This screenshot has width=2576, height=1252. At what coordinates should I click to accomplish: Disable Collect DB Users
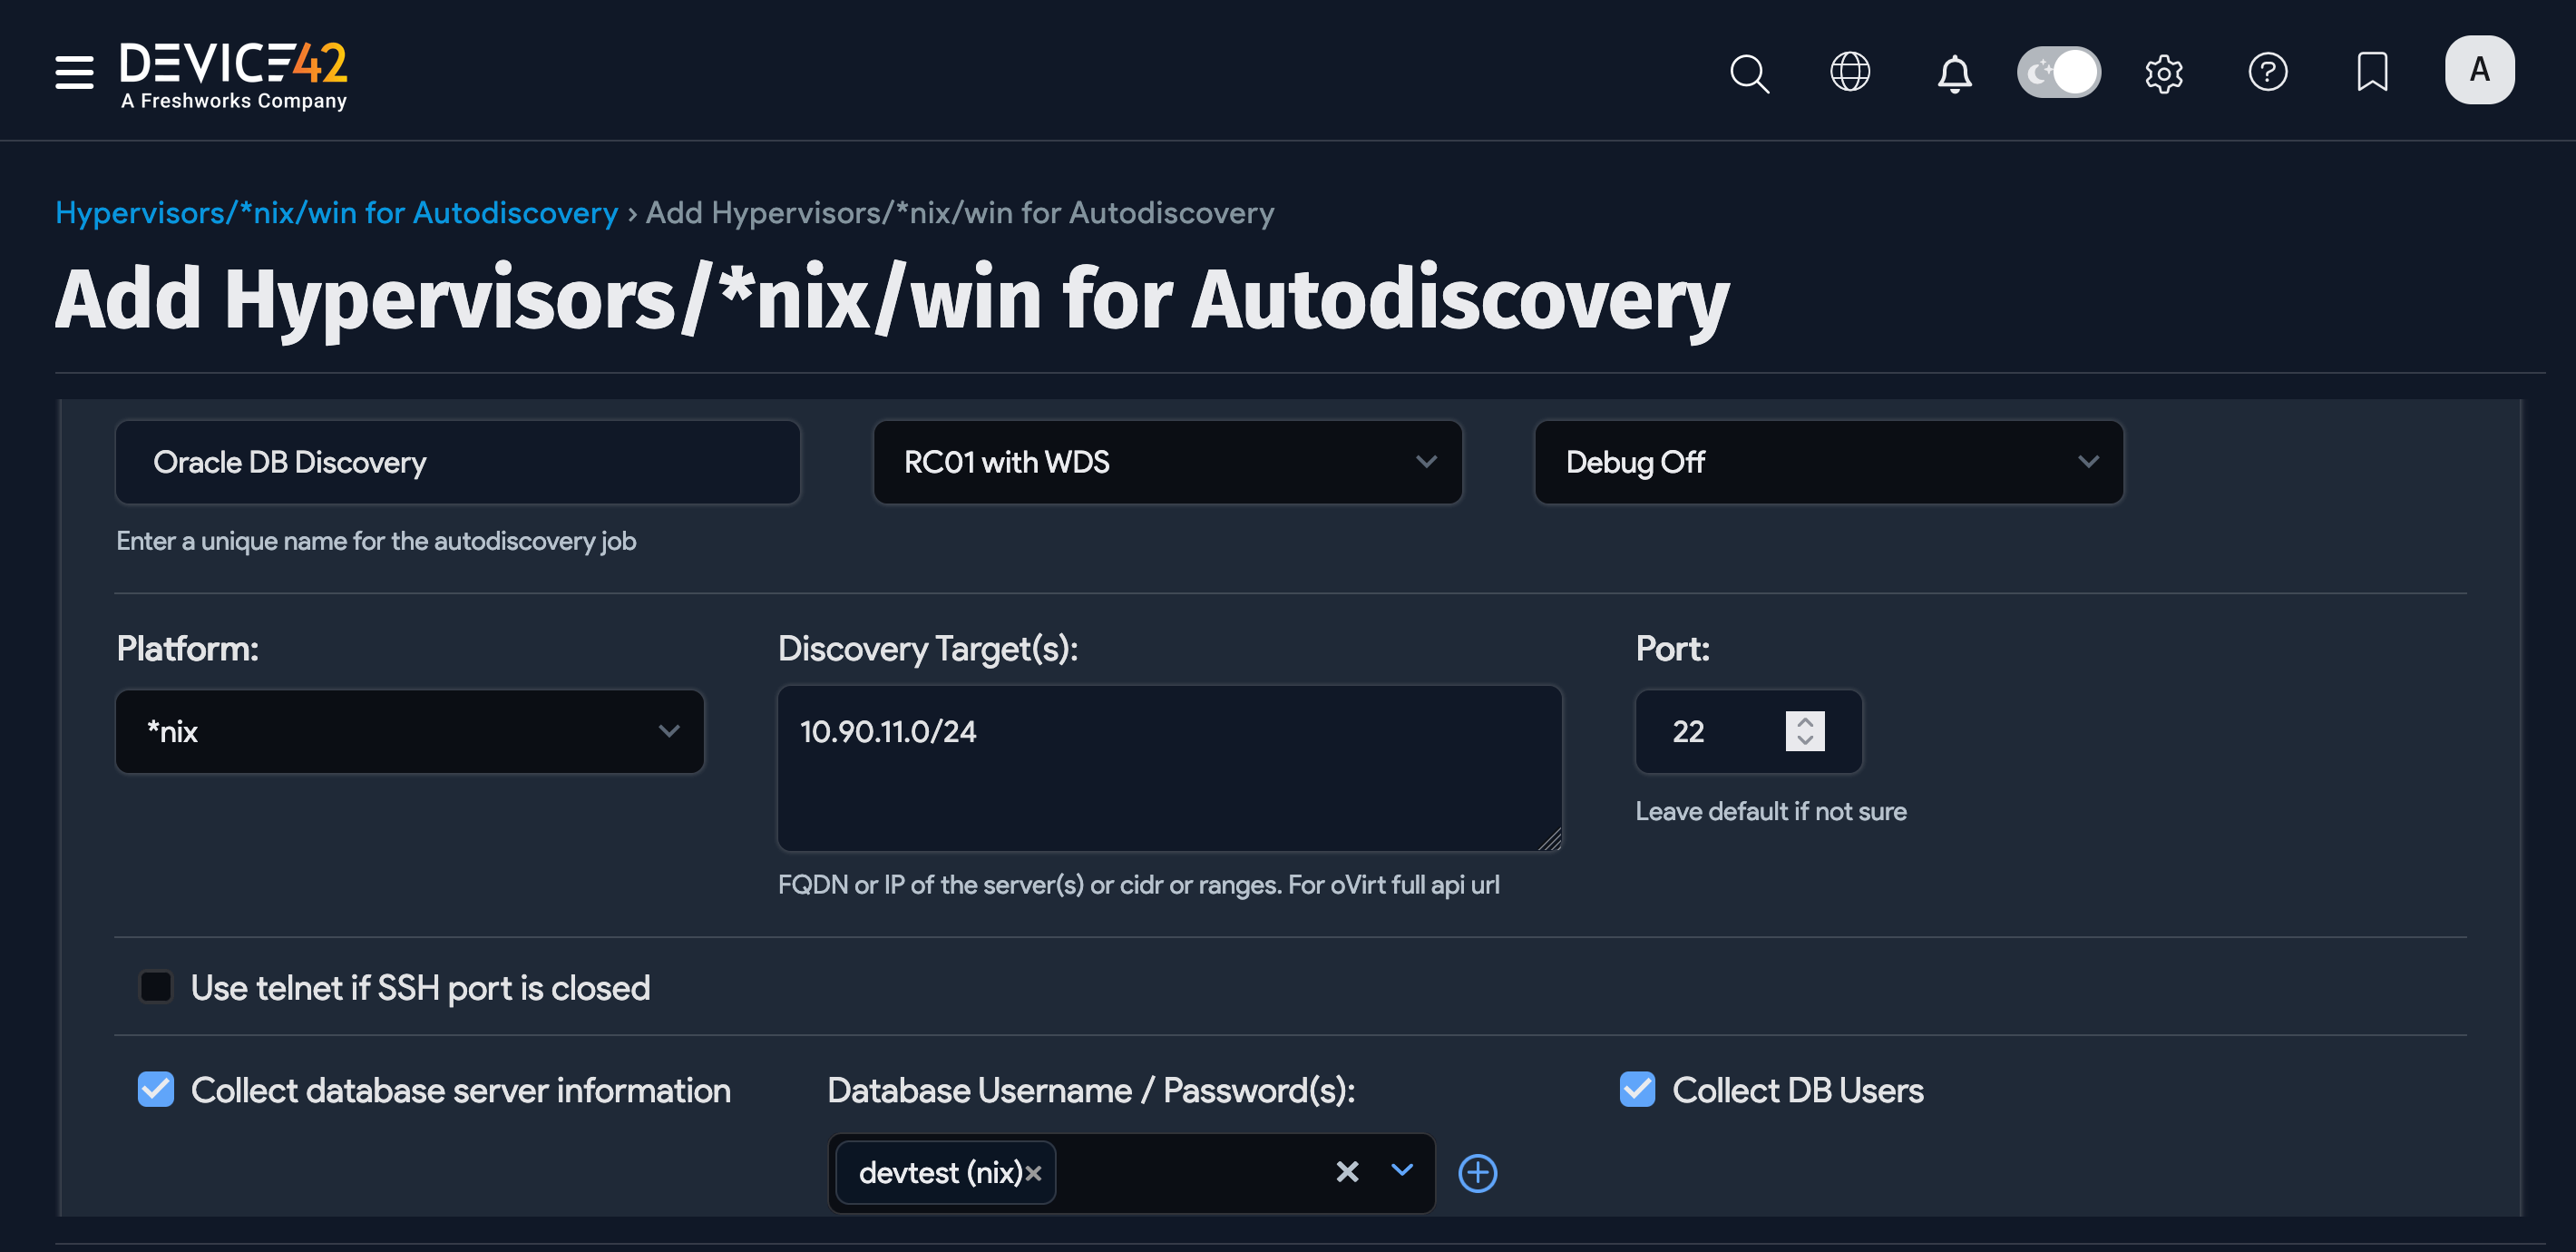point(1637,1089)
